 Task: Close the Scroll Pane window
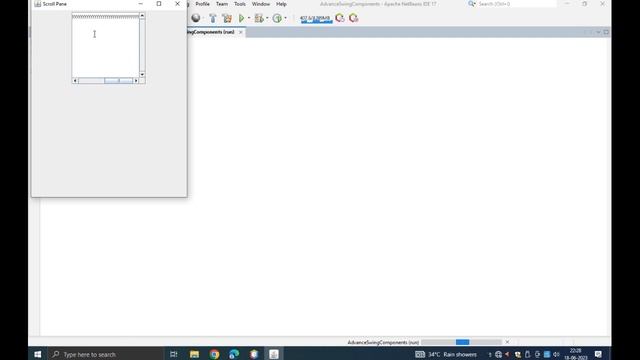point(177,4)
